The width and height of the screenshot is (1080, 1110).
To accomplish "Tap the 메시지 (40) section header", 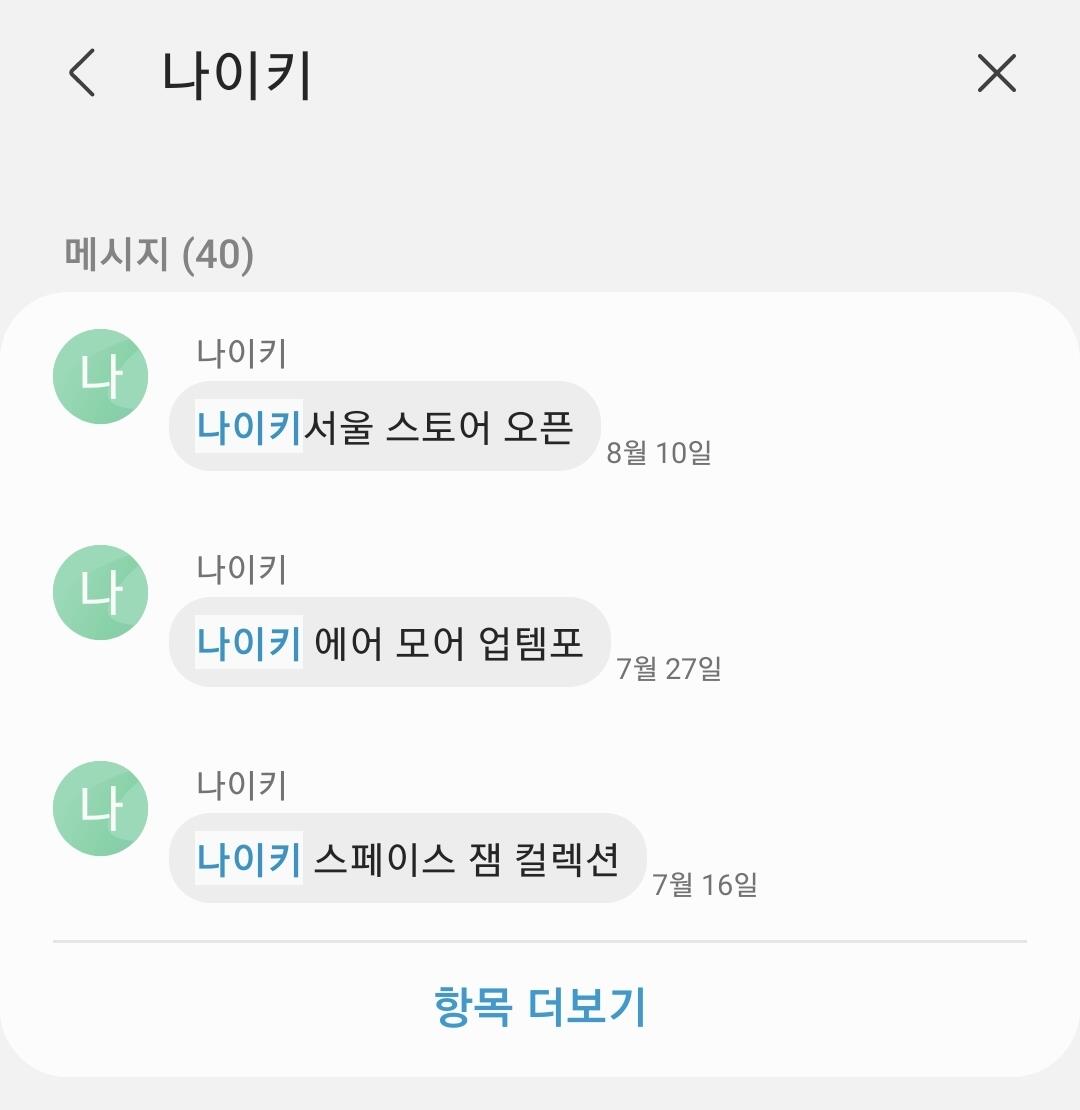I will (x=159, y=253).
